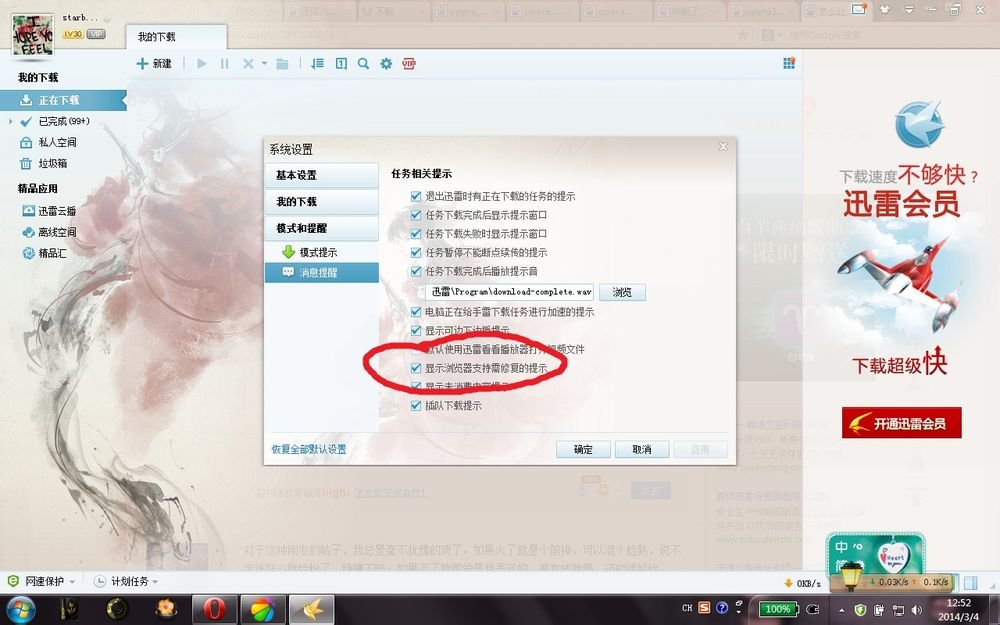The image size is (1000, 625).
Task: Toggle 显示可边下边播提示 checkbox
Action: (x=416, y=330)
